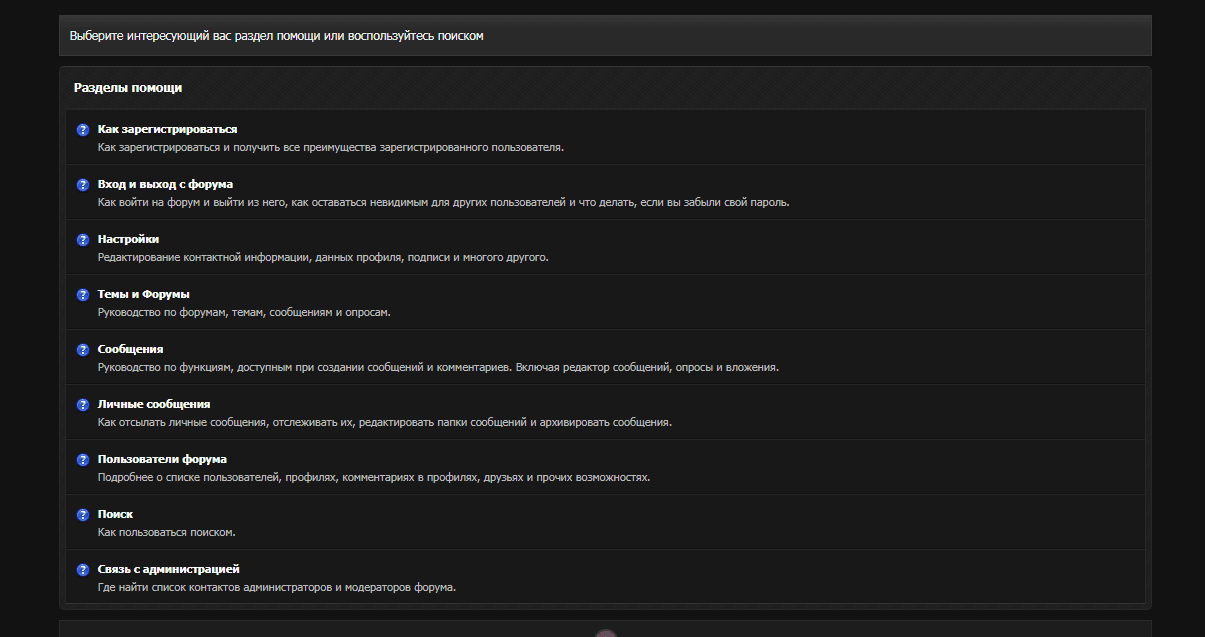Open Связь с администрацией contacts section
This screenshot has width=1205, height=637.
tap(168, 569)
